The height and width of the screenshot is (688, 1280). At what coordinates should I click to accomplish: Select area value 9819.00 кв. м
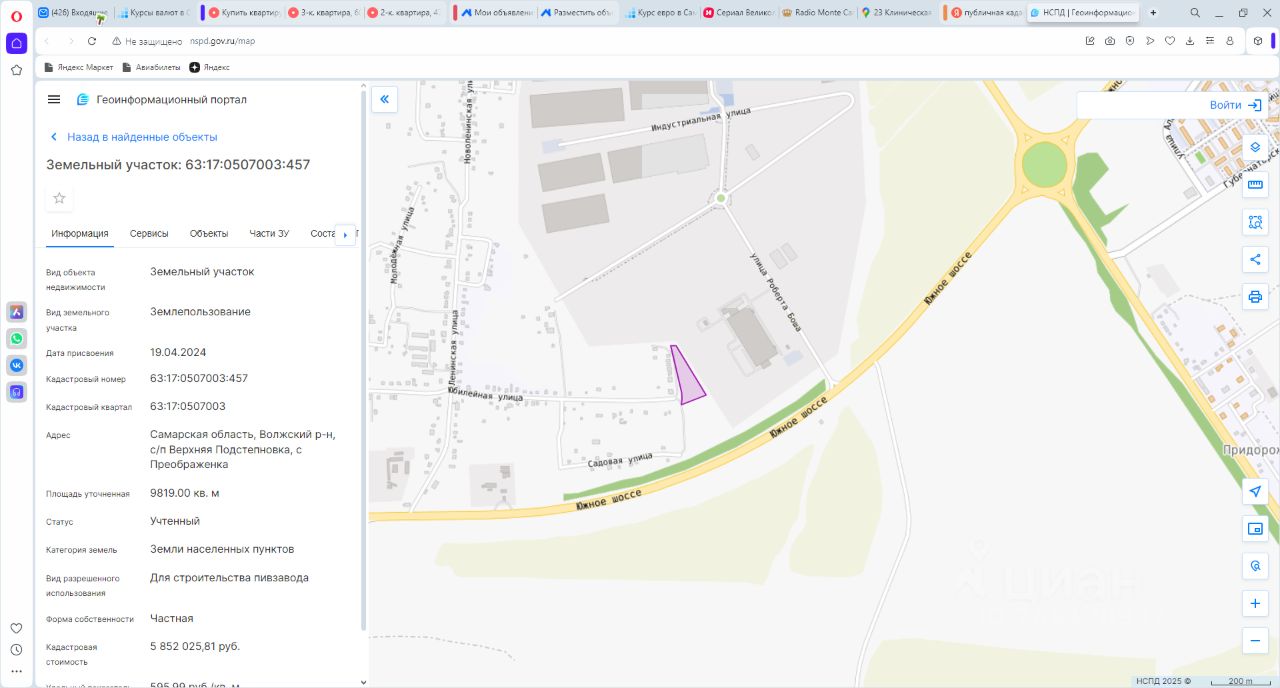(x=185, y=493)
